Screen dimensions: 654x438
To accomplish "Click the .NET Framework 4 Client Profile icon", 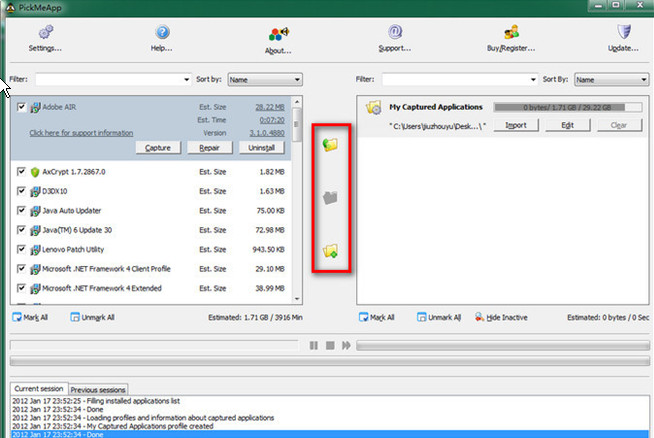I will click(x=35, y=269).
